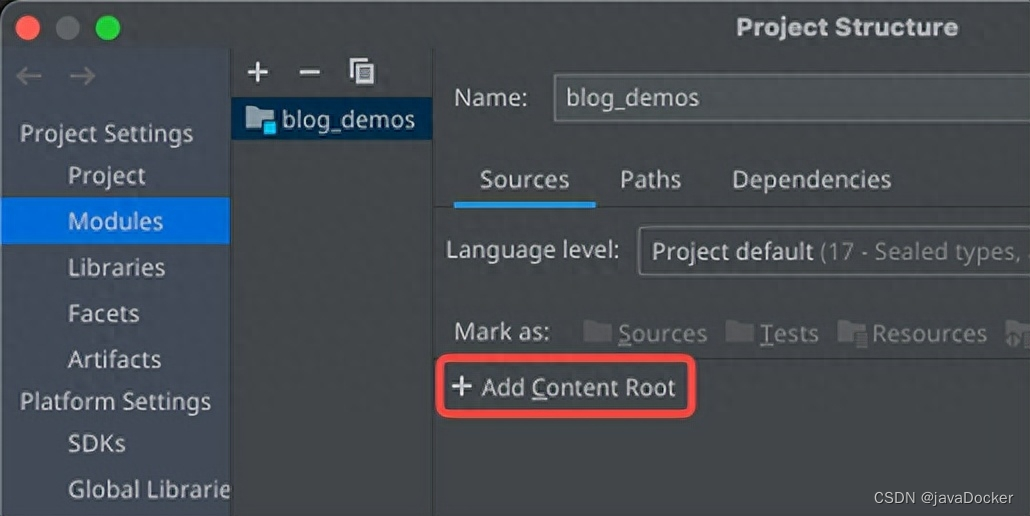The image size is (1030, 516).
Task: Add a new module with plus icon
Action: 258,72
